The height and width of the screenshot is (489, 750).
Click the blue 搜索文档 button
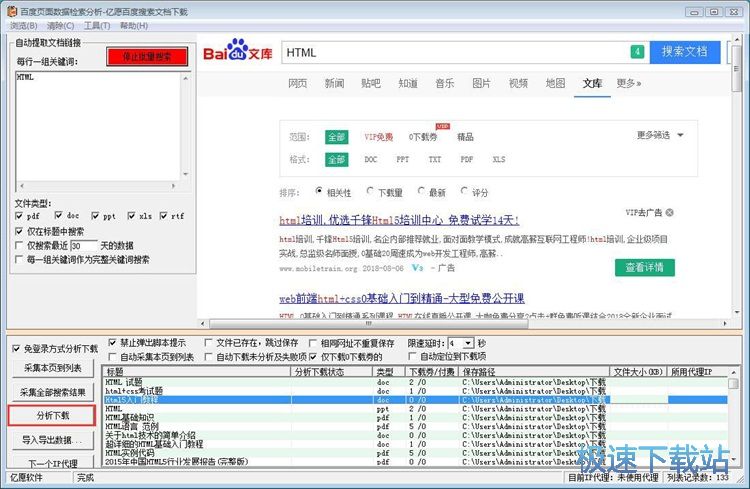[x=685, y=52]
